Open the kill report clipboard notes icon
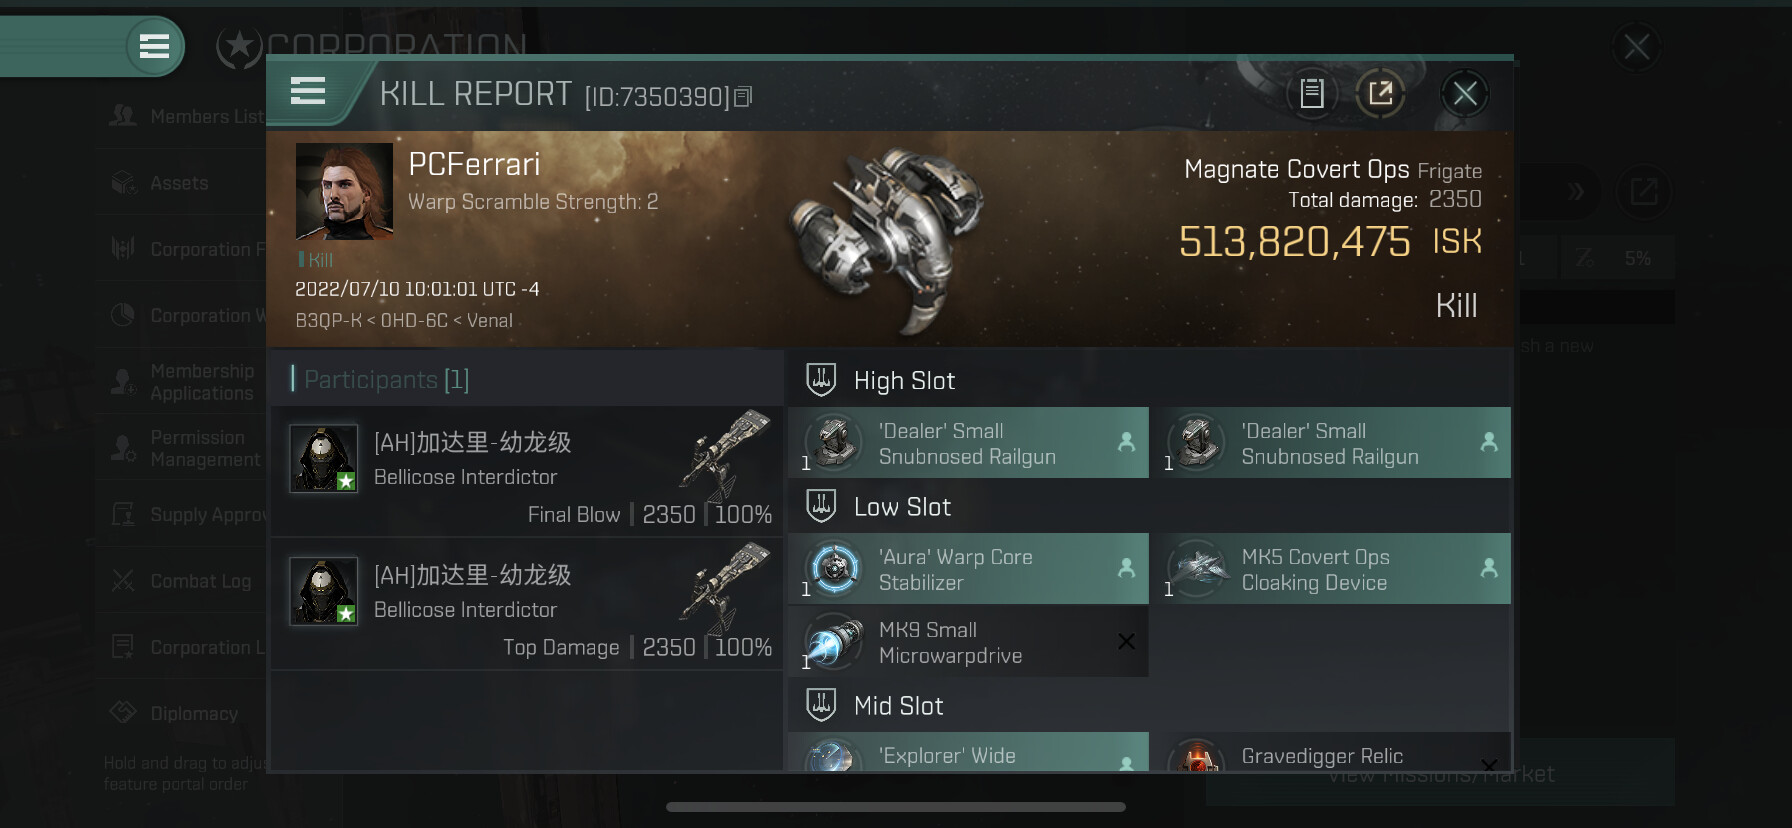The width and height of the screenshot is (1792, 828). 1312,94
